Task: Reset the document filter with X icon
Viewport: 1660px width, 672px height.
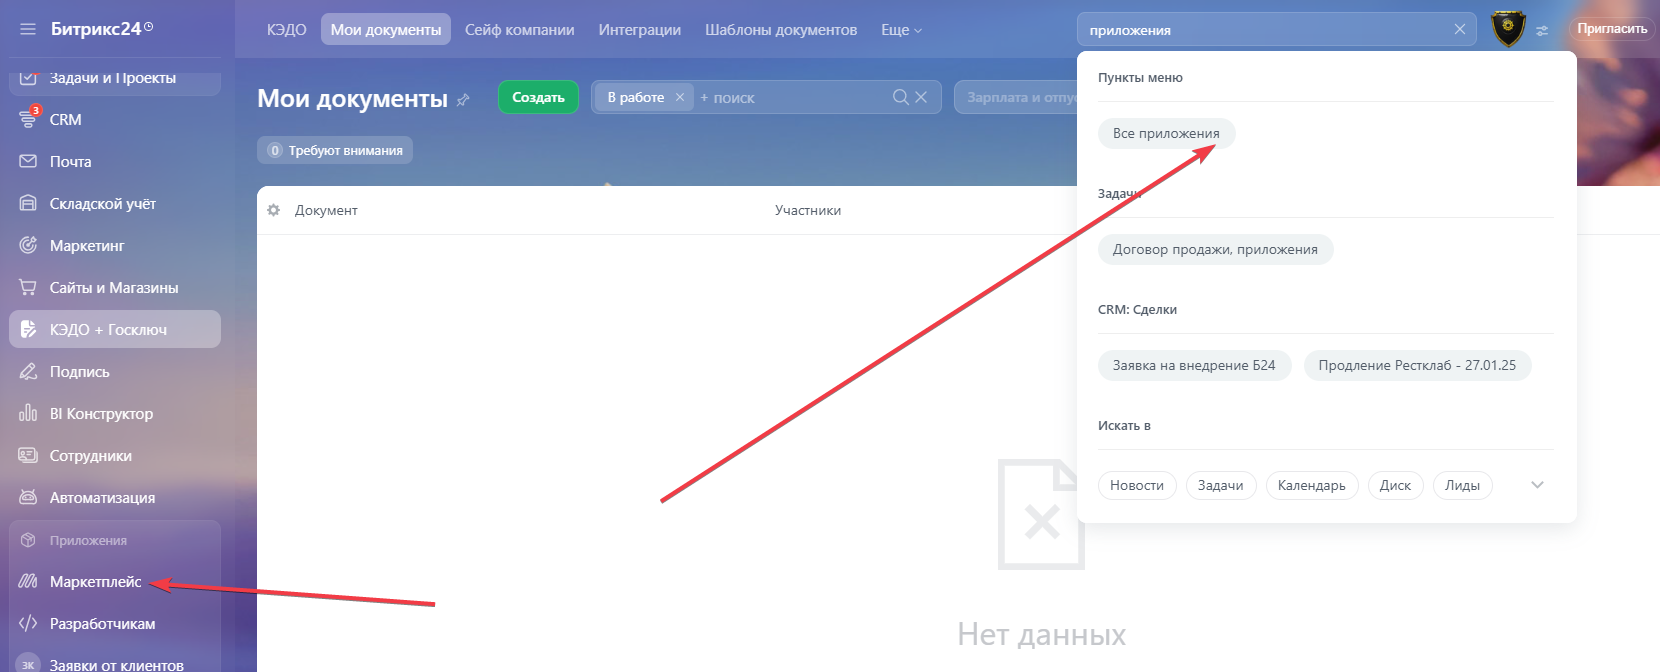Action: coord(921,97)
